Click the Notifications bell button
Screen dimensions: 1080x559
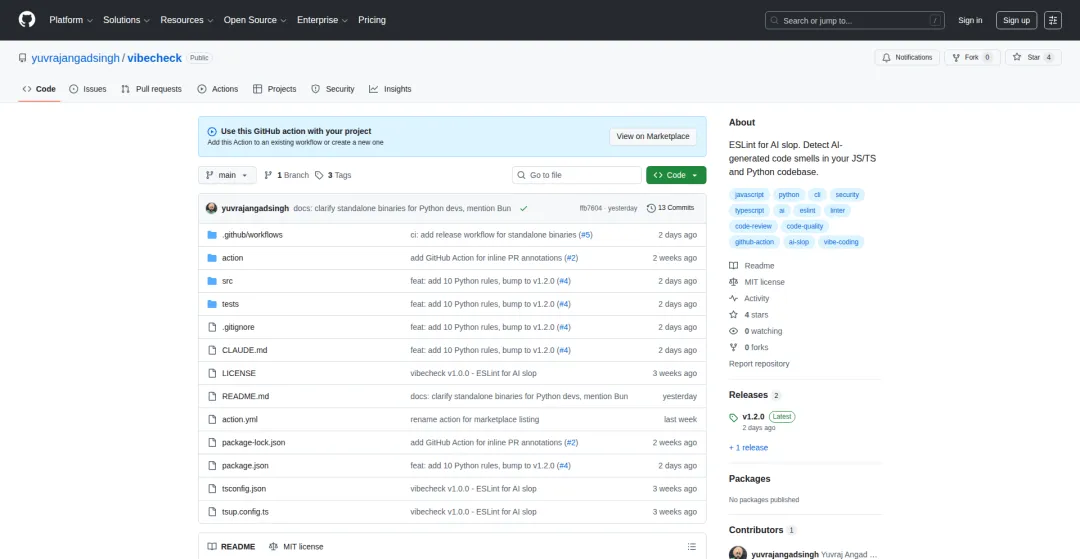click(x=907, y=58)
